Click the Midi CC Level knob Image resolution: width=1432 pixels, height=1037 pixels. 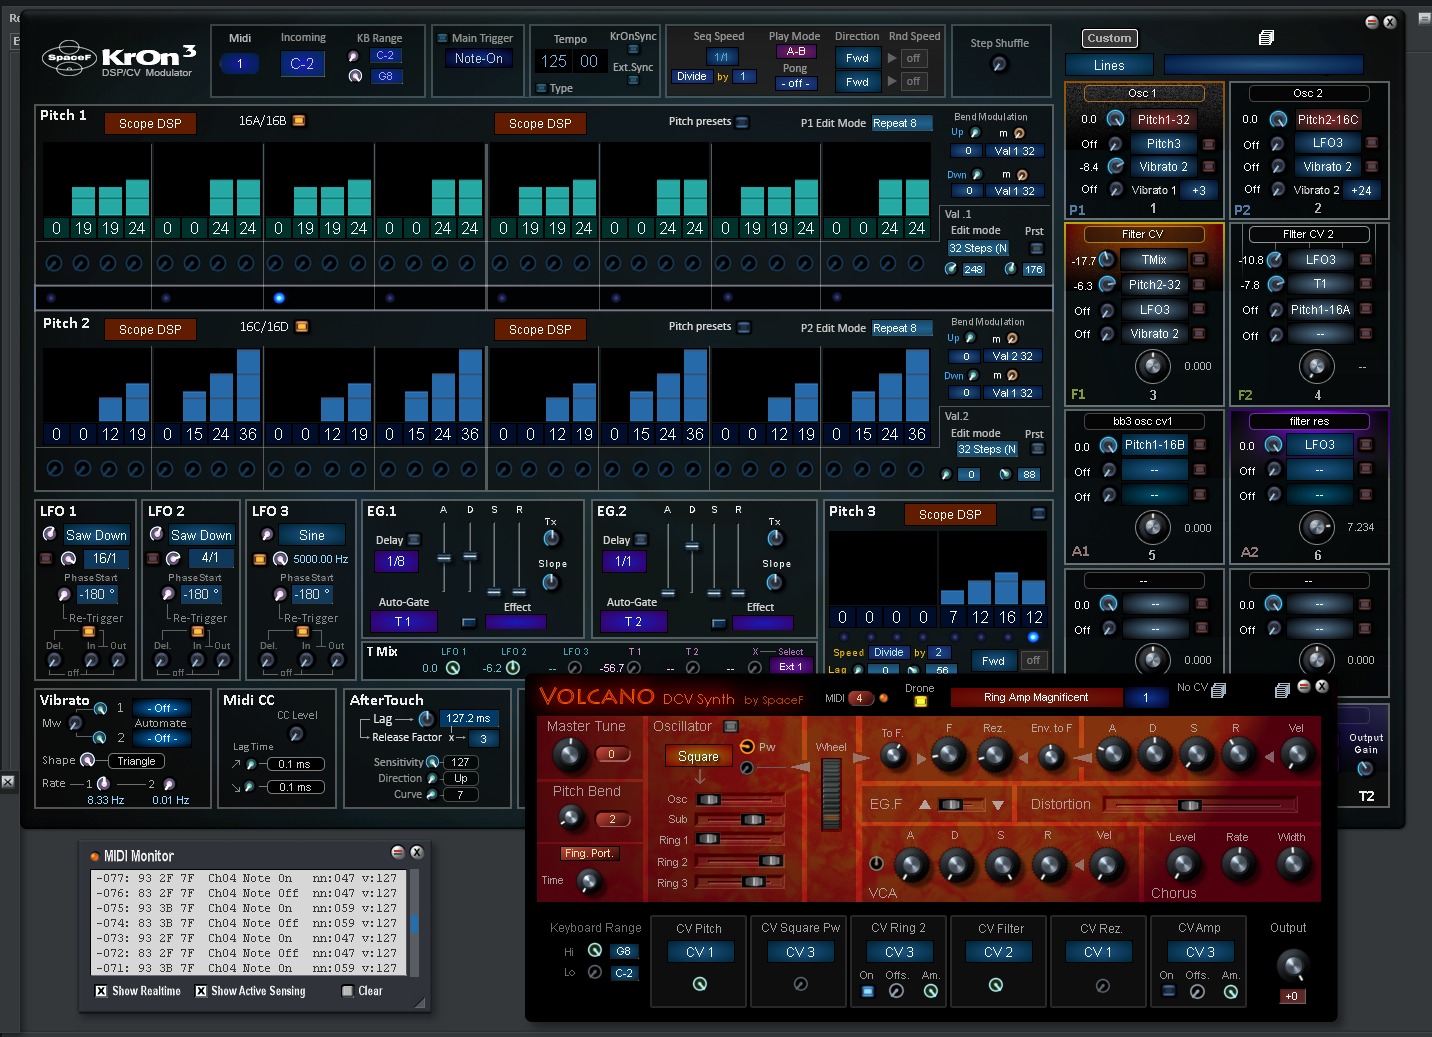tap(296, 734)
